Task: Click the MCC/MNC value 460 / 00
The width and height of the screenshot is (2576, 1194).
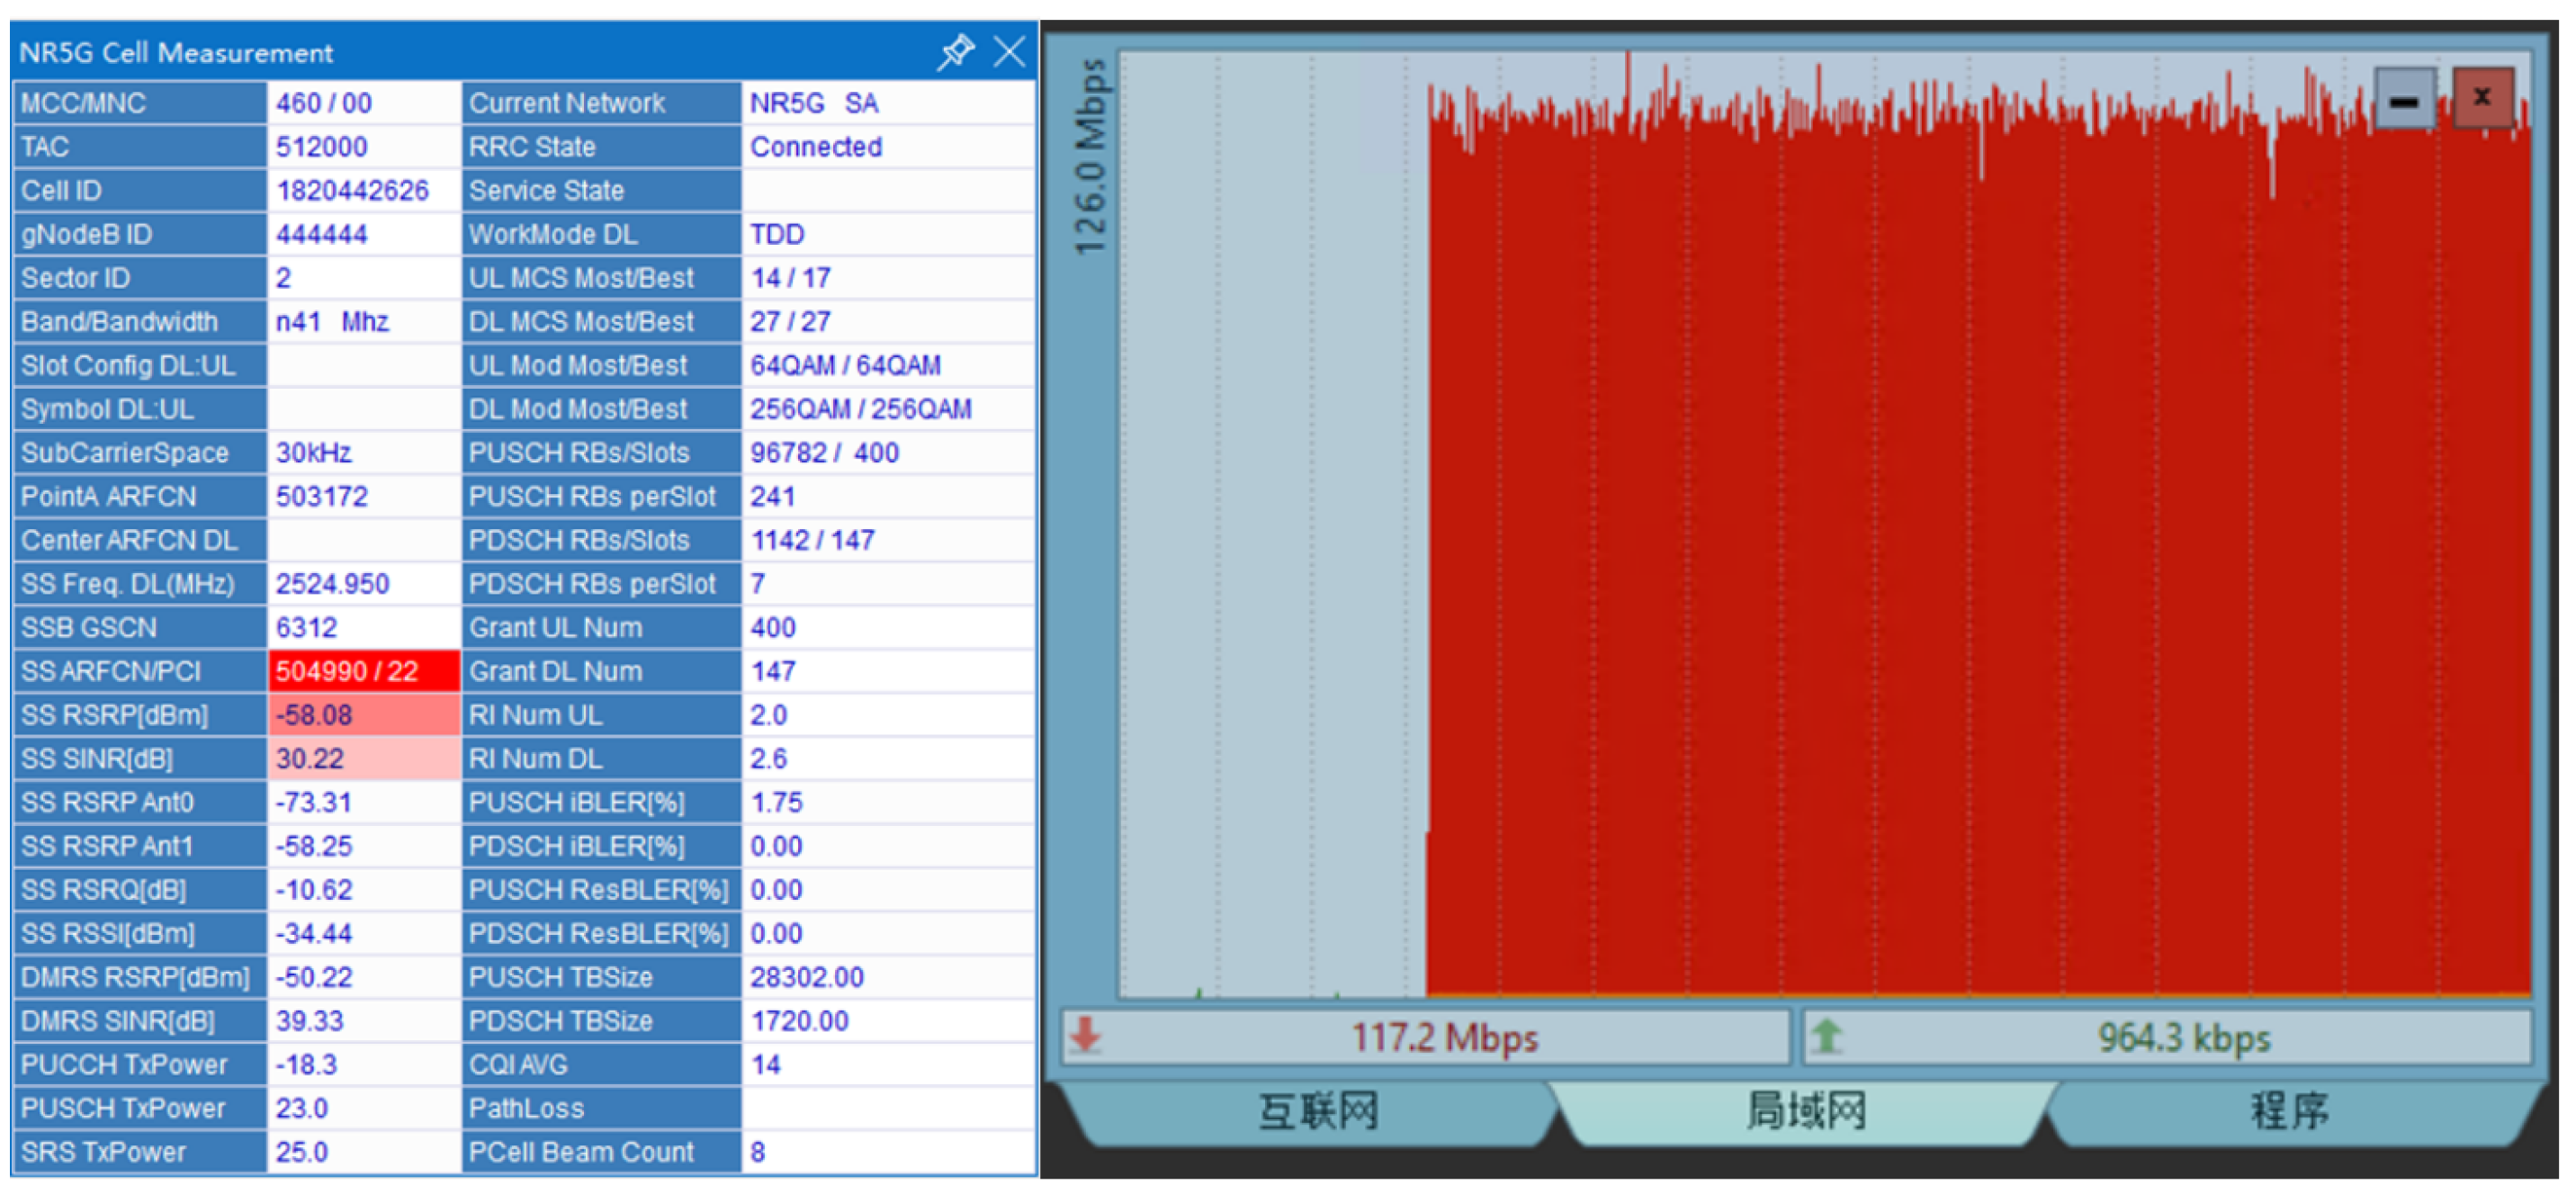Action: (x=323, y=103)
